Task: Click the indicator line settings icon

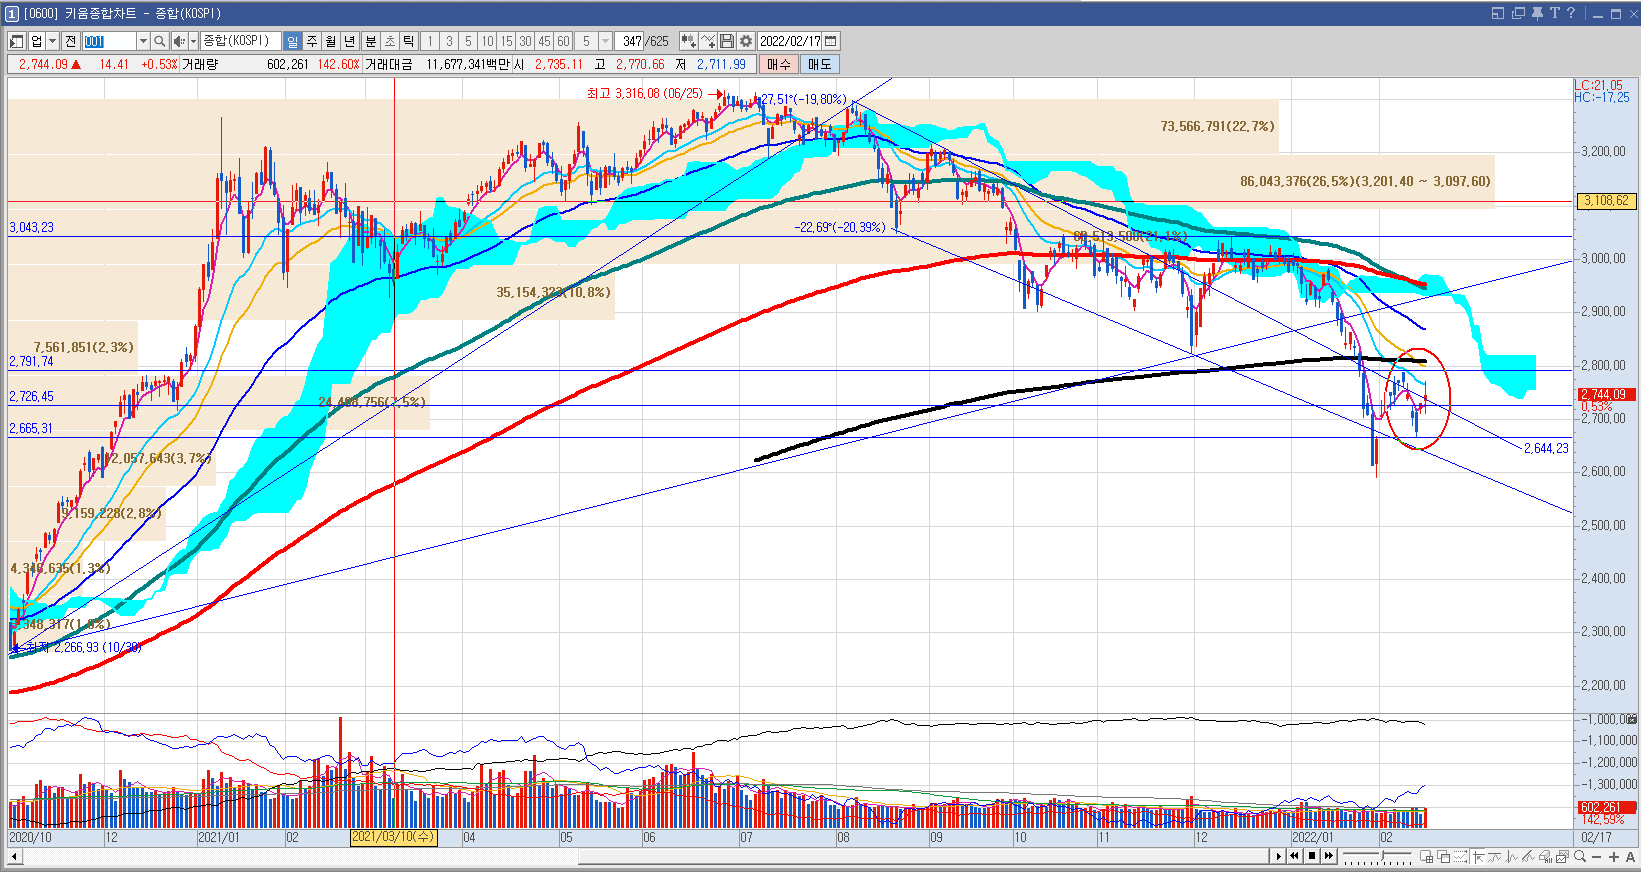Action: [708, 41]
